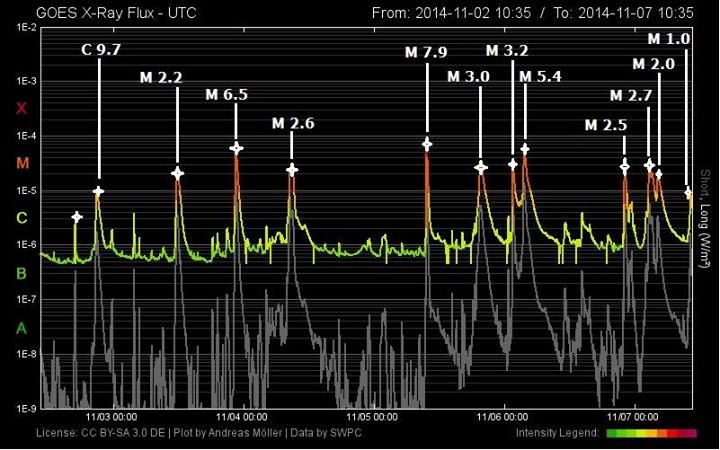Select the flare marker under the C 9.7 label
Image resolution: width=720 pixels, height=450 pixels.
point(98,191)
